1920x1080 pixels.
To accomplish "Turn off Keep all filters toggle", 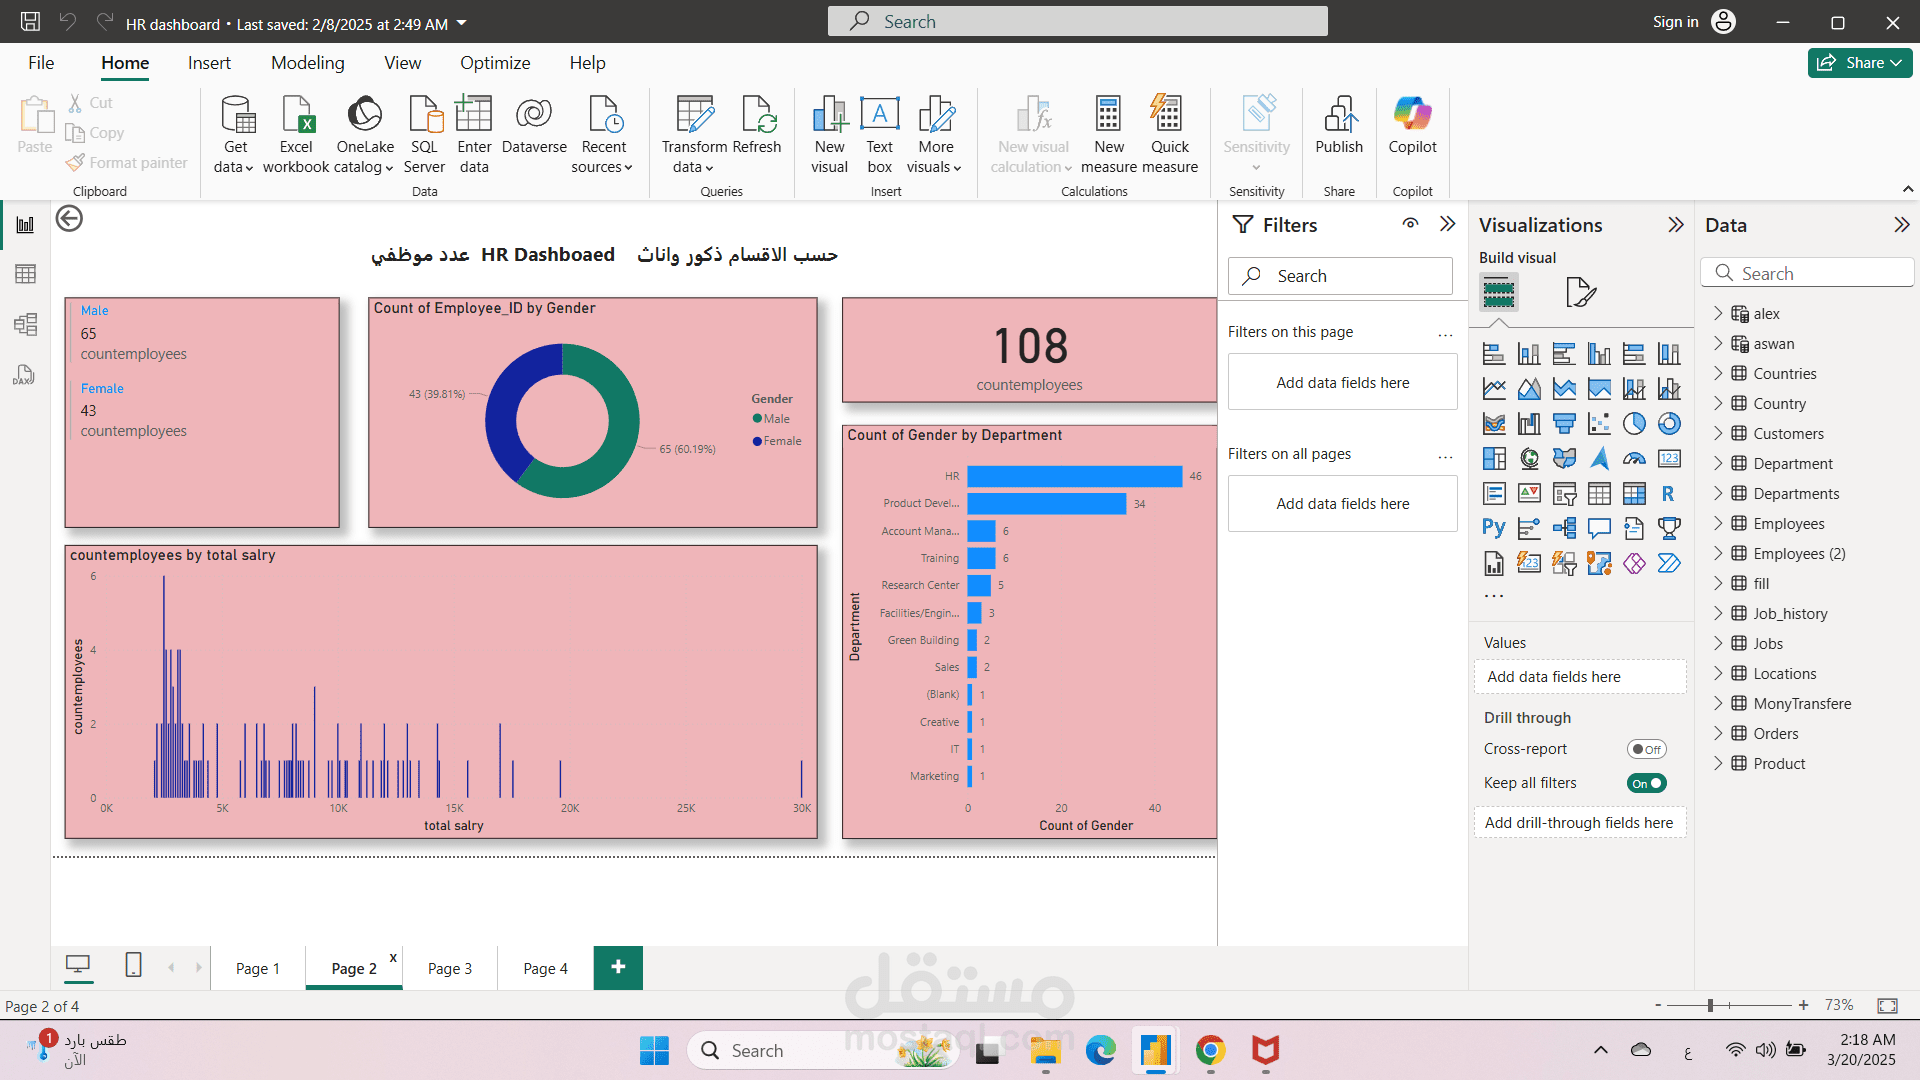I will tap(1646, 783).
